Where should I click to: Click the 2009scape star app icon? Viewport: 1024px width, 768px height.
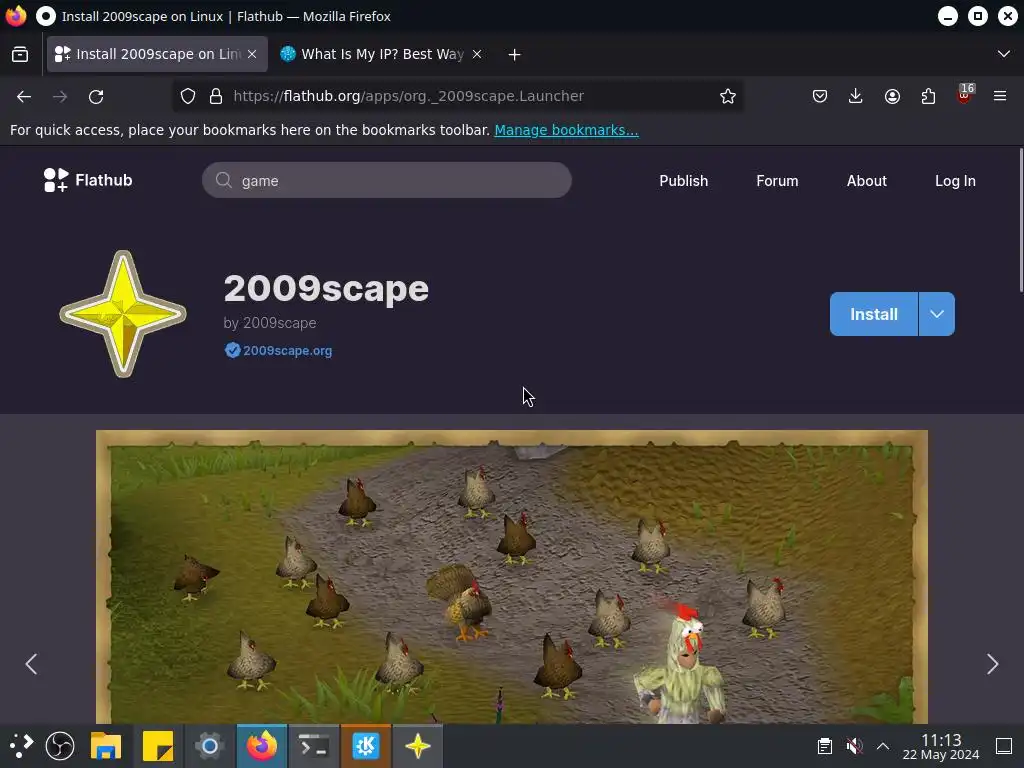pyautogui.click(x=123, y=313)
